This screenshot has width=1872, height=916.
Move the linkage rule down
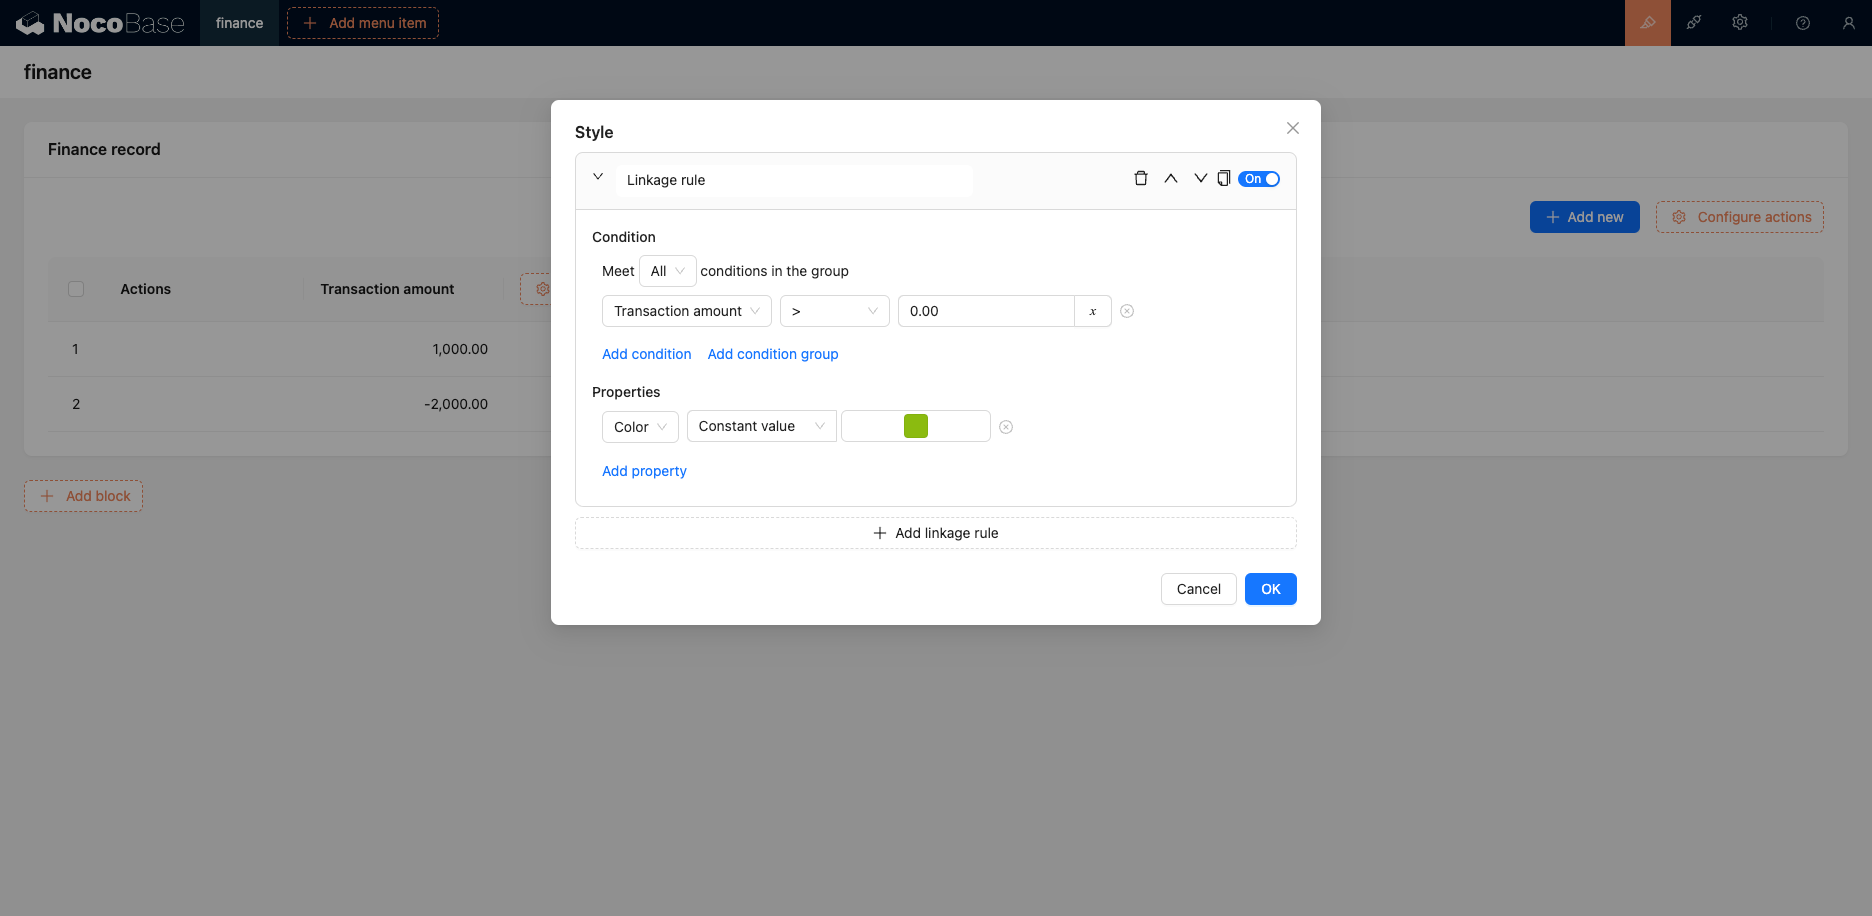tap(1200, 179)
